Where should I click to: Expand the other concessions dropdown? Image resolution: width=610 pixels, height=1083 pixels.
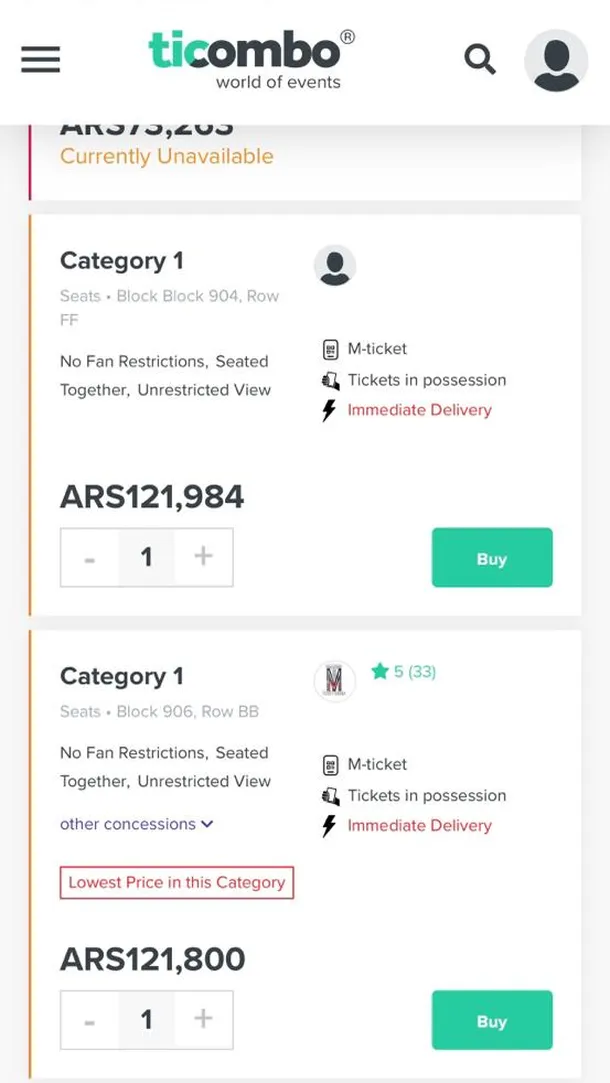coord(137,824)
